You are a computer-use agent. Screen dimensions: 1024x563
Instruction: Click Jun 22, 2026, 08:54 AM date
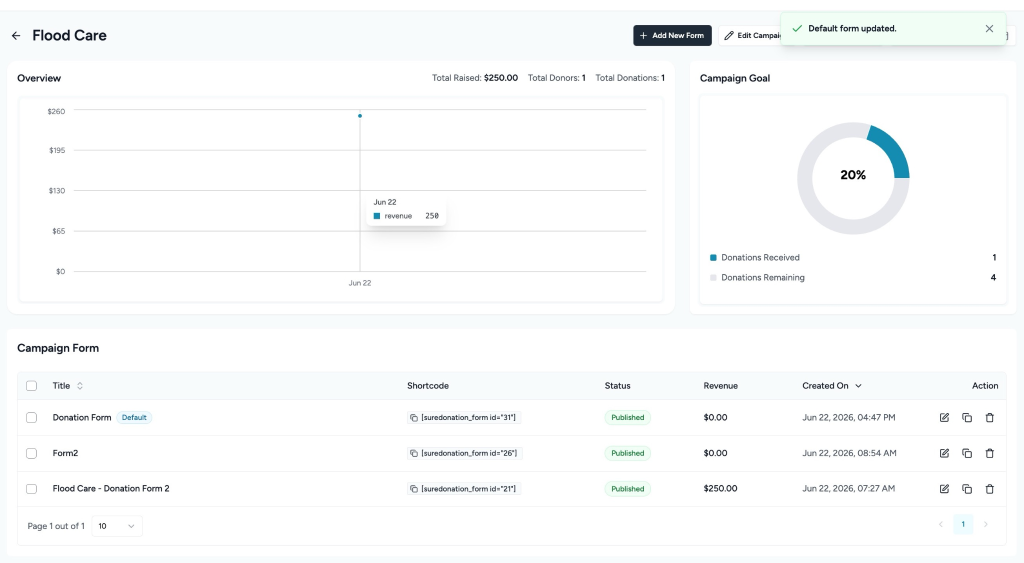pyautogui.click(x=849, y=453)
